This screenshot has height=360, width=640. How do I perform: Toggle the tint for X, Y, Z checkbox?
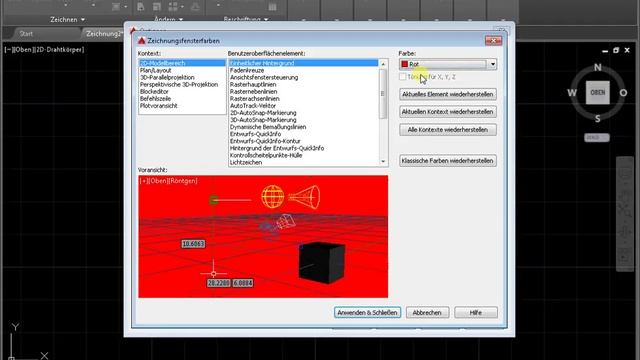tap(403, 77)
